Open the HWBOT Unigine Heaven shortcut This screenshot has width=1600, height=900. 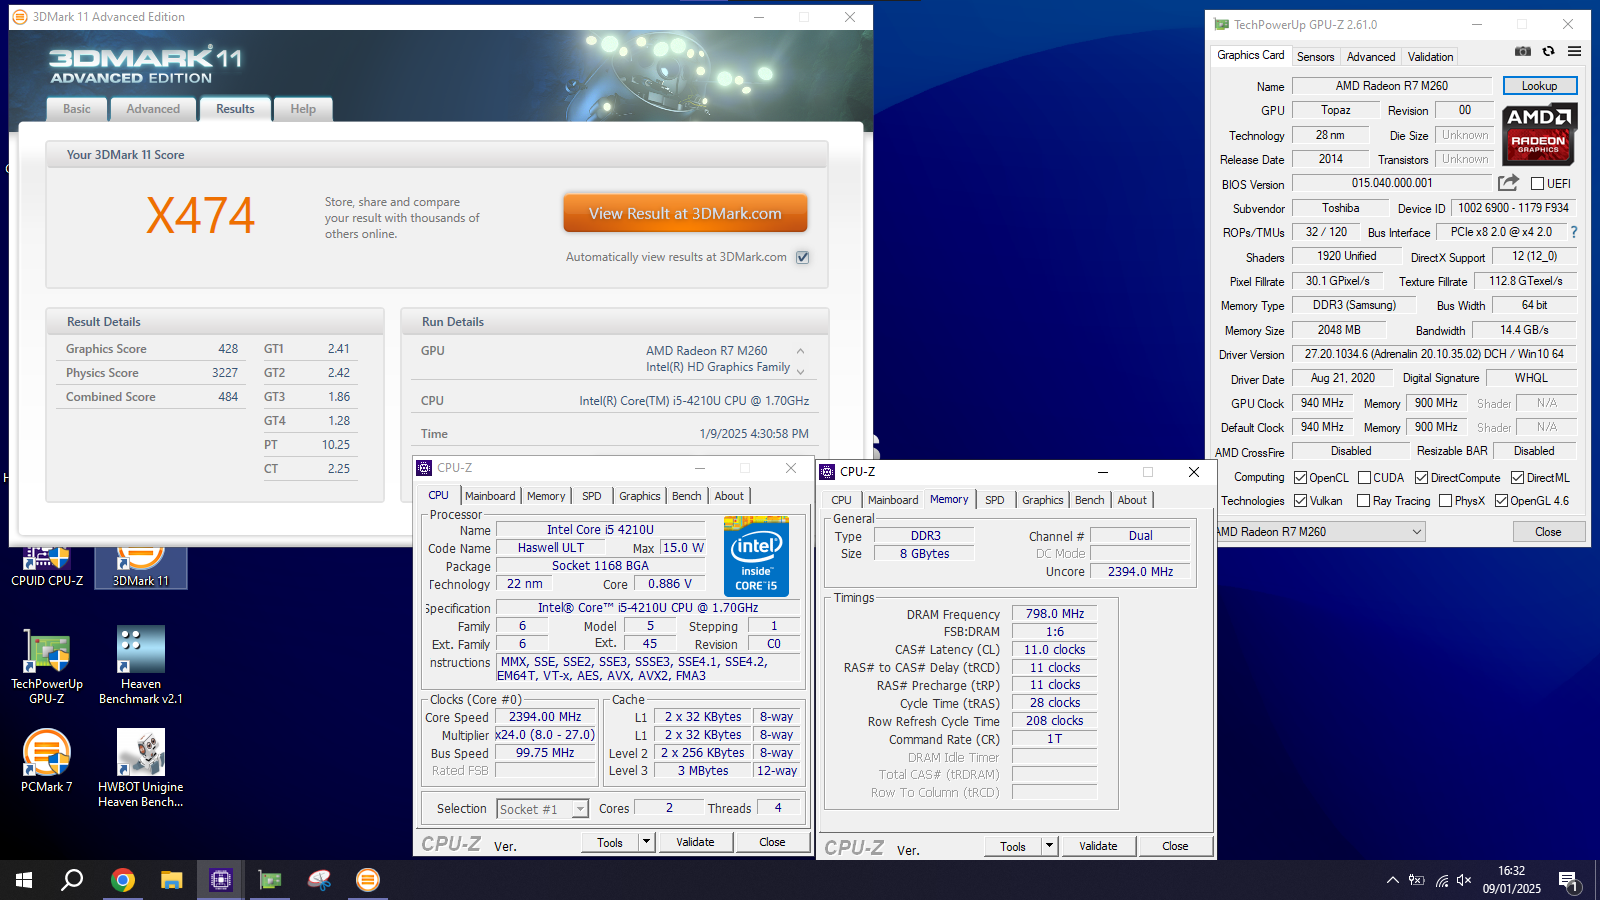[x=141, y=768]
